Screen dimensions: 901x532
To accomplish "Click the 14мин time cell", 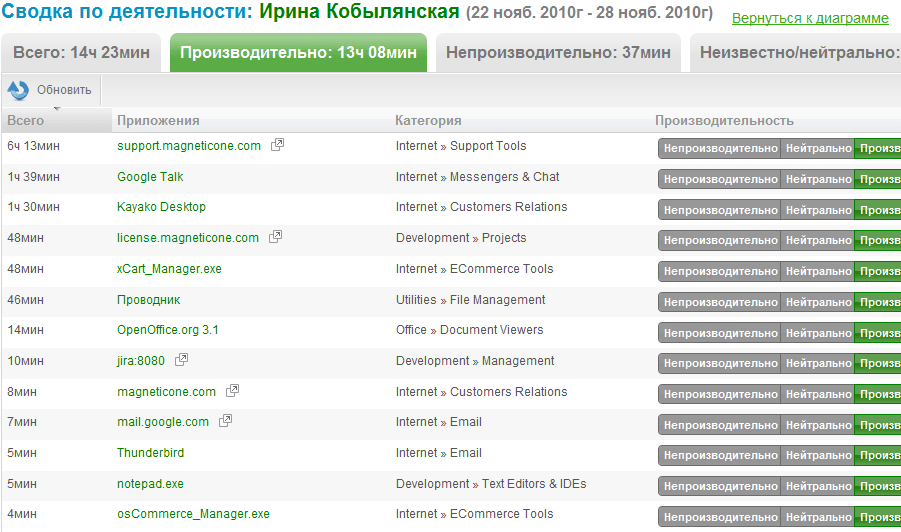I will click(25, 330).
